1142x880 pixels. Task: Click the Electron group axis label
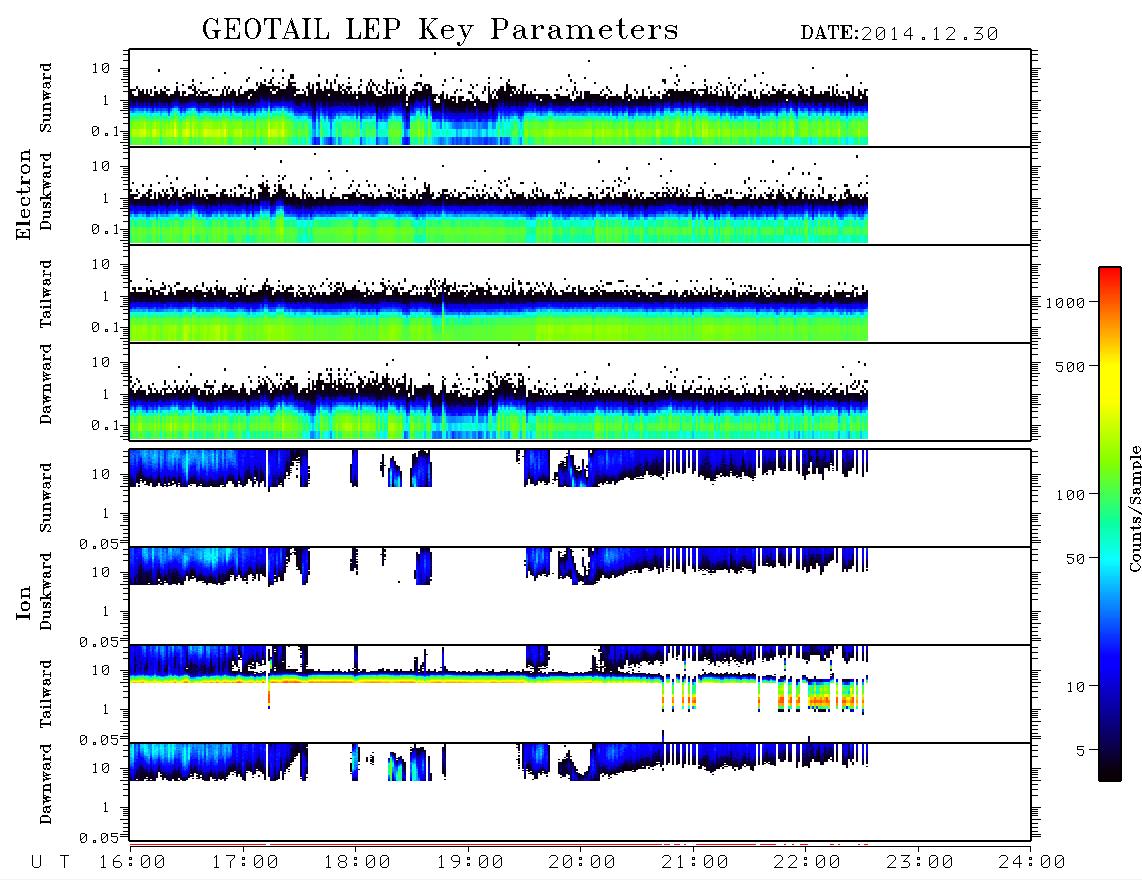24,194
